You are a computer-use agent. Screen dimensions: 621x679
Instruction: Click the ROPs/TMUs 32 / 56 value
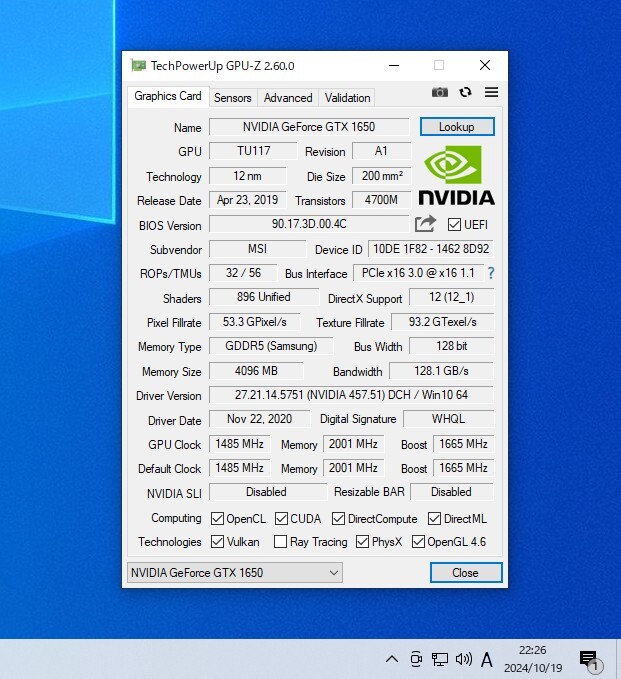[x=243, y=273]
